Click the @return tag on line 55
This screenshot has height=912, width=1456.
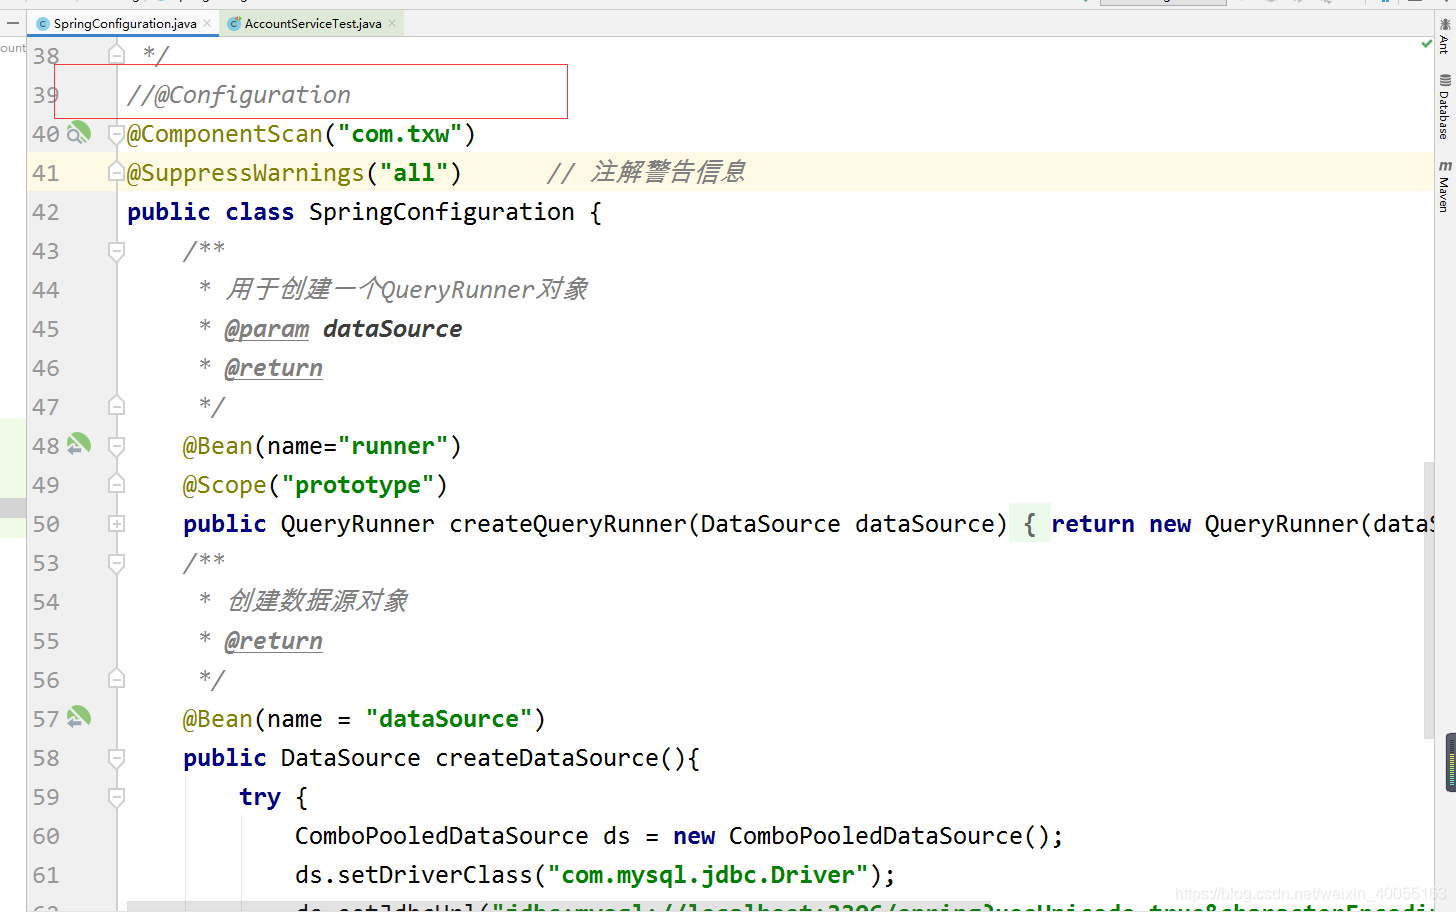(x=274, y=641)
